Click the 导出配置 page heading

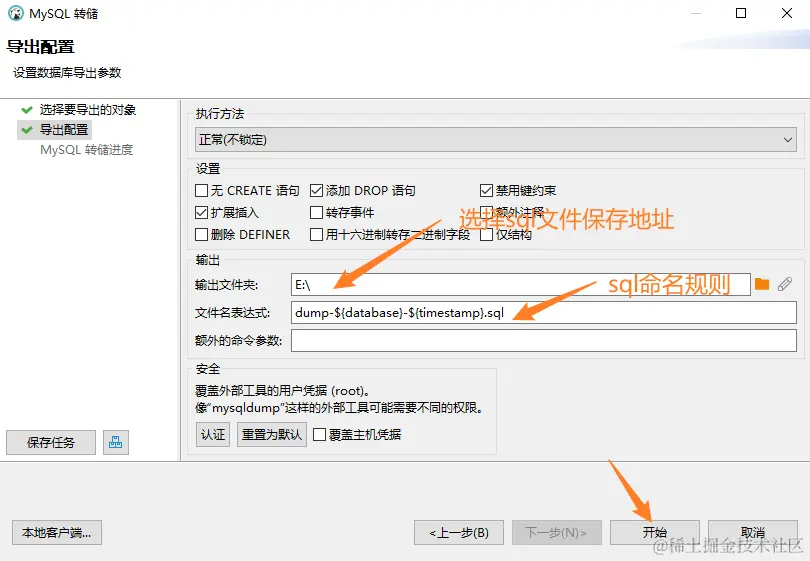(x=40, y=47)
